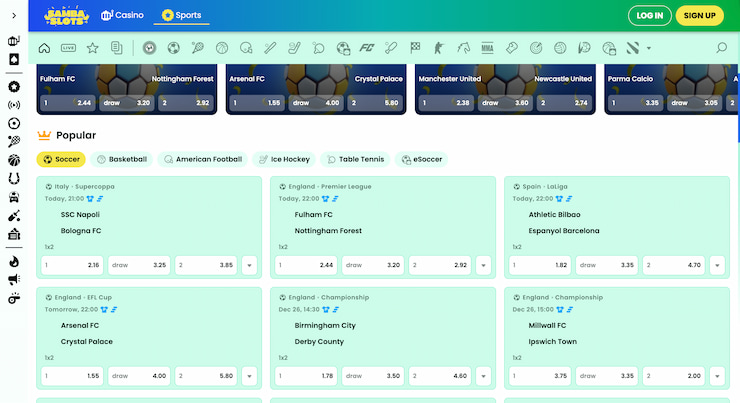This screenshot has height=403, width=740.
Task: Open whistle icon in left sidebar
Action: pyautogui.click(x=14, y=298)
